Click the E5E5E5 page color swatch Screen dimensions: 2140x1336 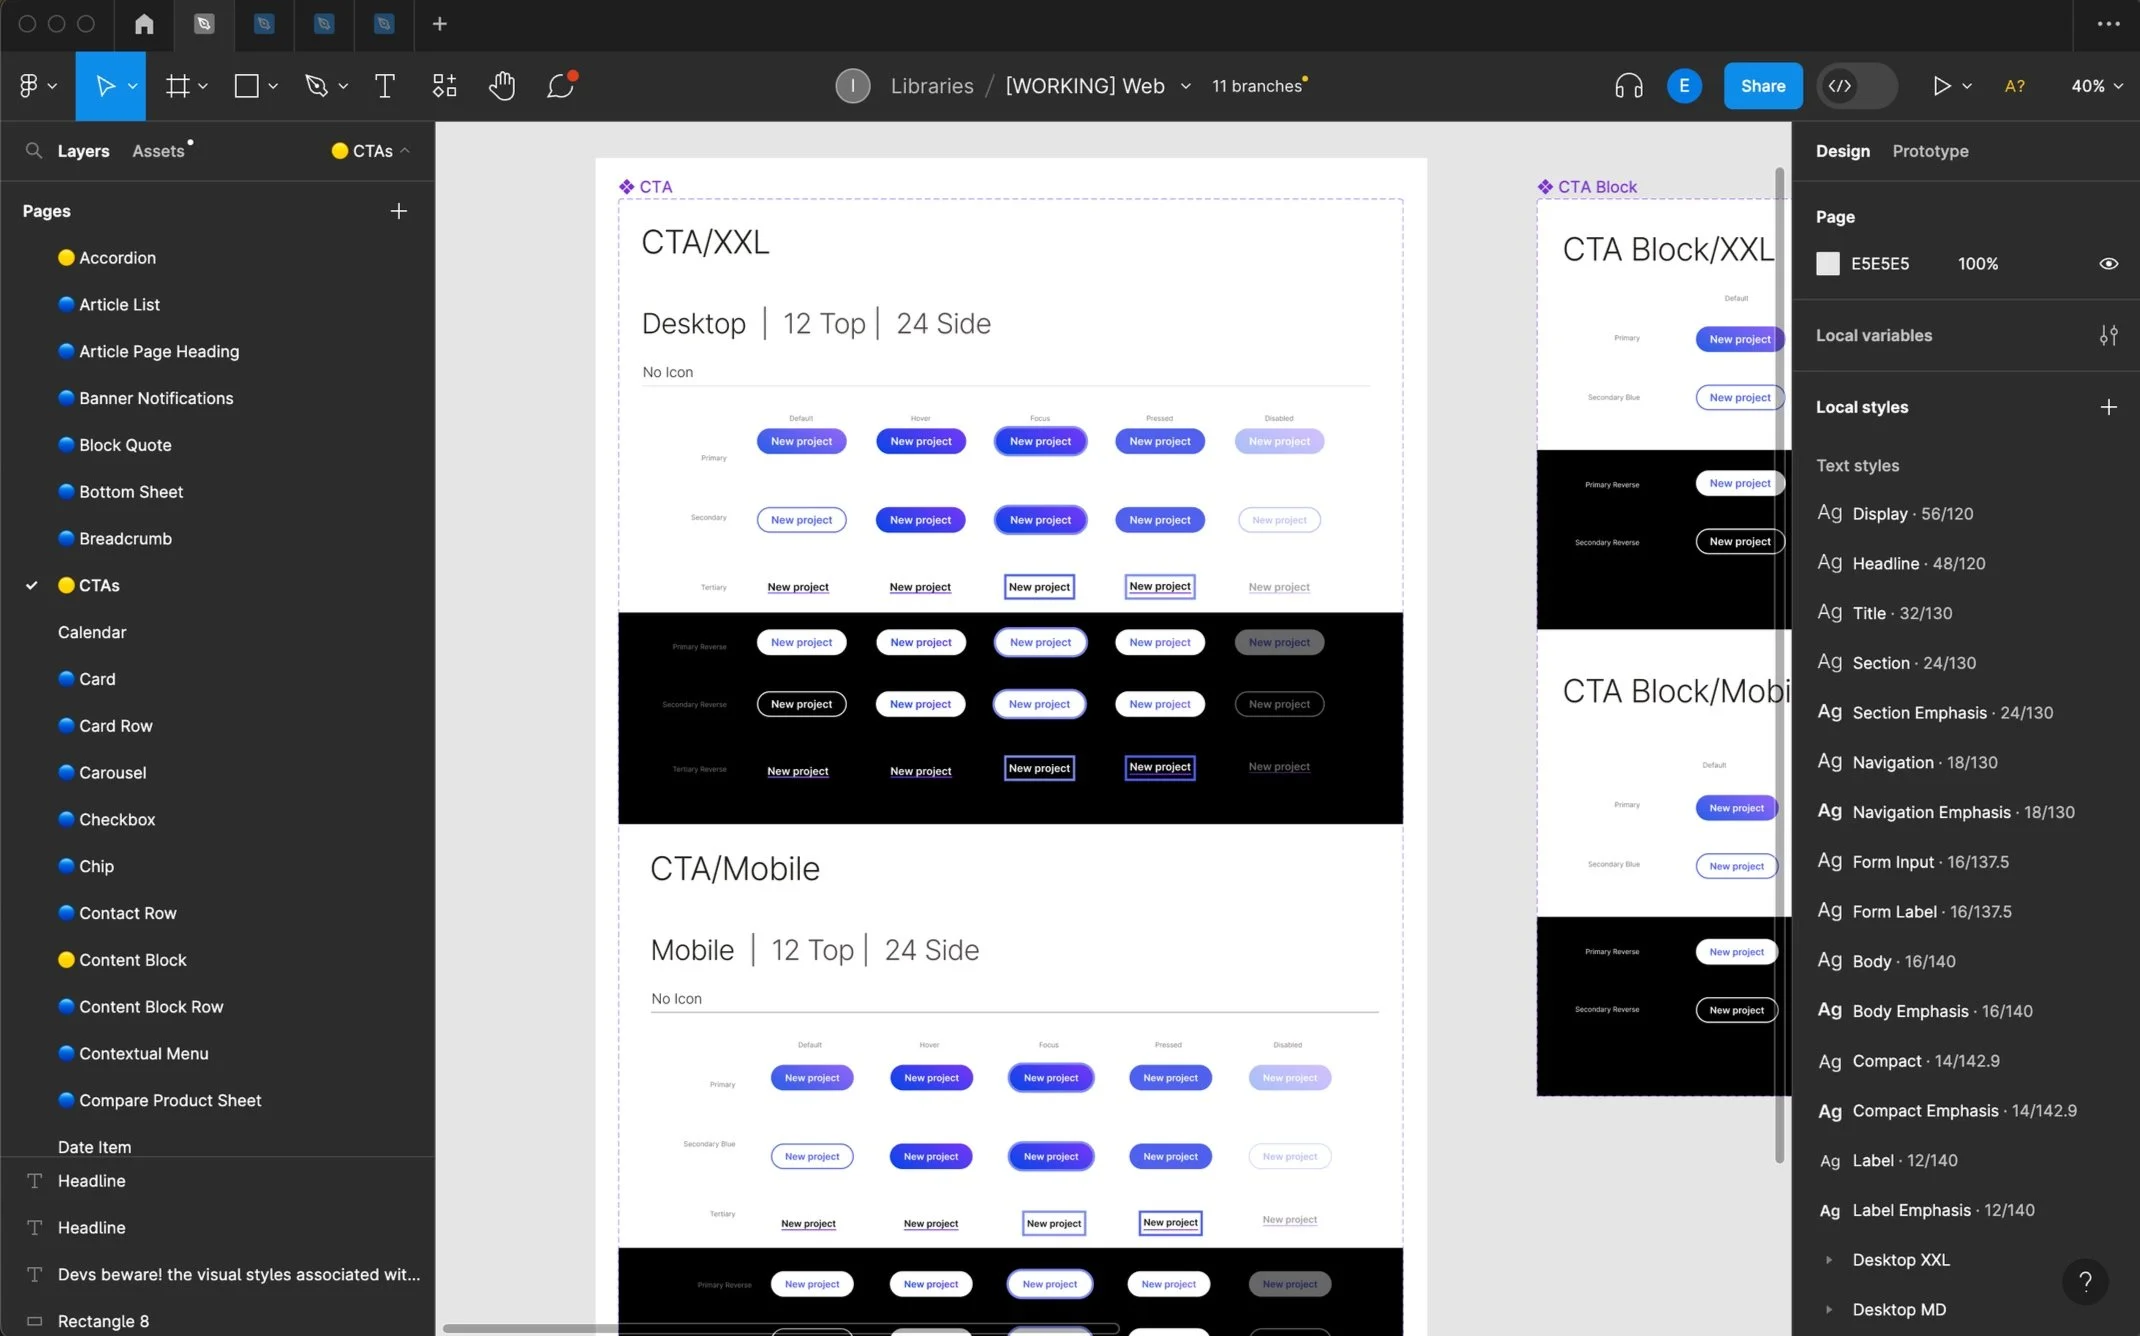pyautogui.click(x=1828, y=264)
